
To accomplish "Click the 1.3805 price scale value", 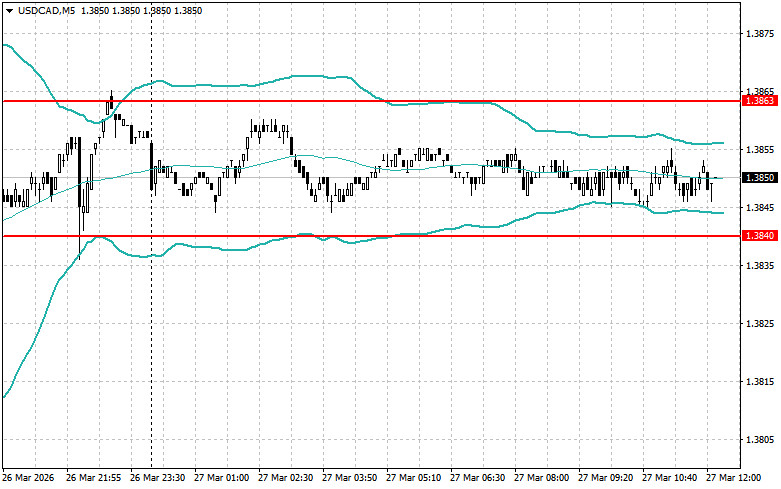I will pyautogui.click(x=760, y=440).
